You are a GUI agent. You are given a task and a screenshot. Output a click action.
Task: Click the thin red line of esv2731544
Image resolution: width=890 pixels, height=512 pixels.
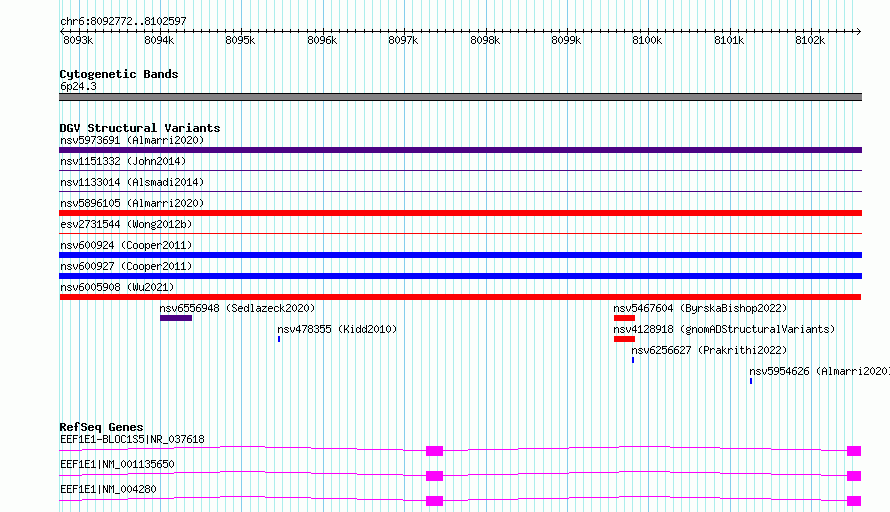(460, 233)
